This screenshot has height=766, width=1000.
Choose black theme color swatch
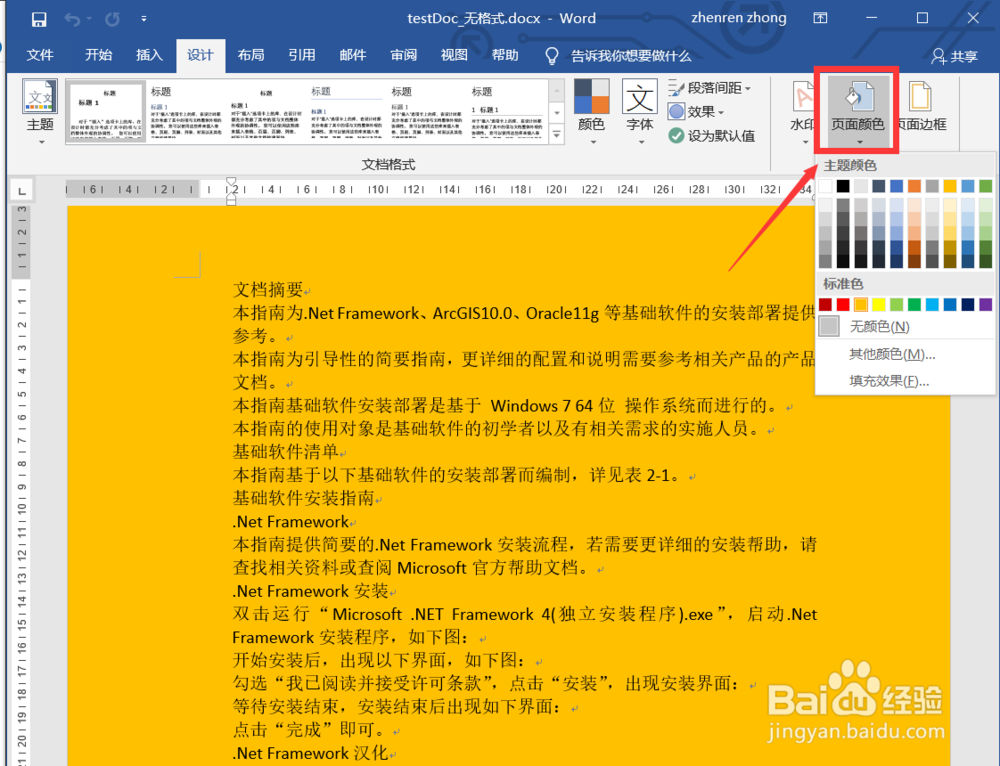click(843, 186)
